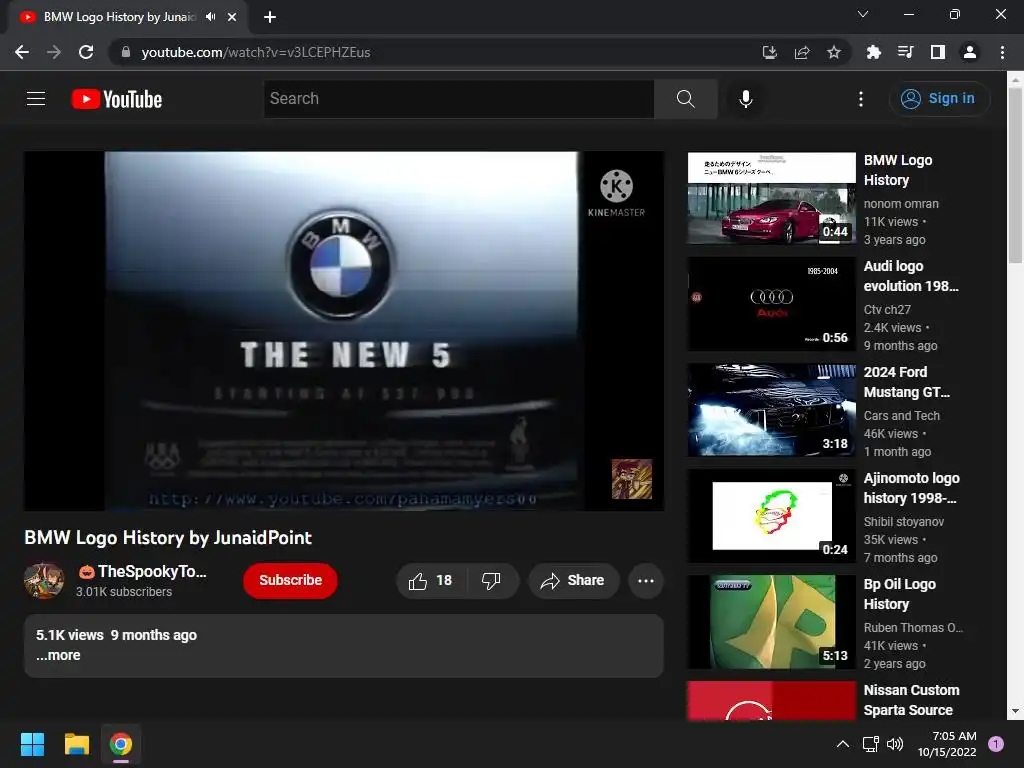Open Shibil stoyanov channel name

pos(904,522)
